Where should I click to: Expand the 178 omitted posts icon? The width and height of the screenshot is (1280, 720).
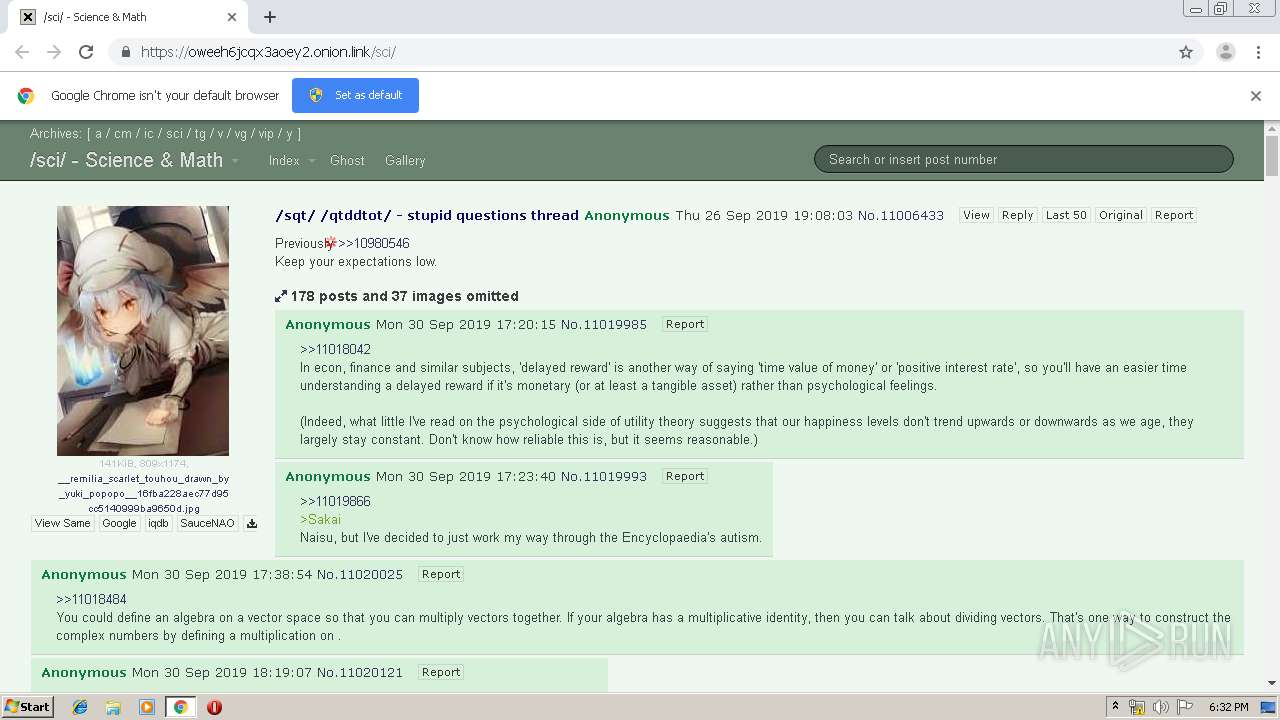tap(281, 296)
